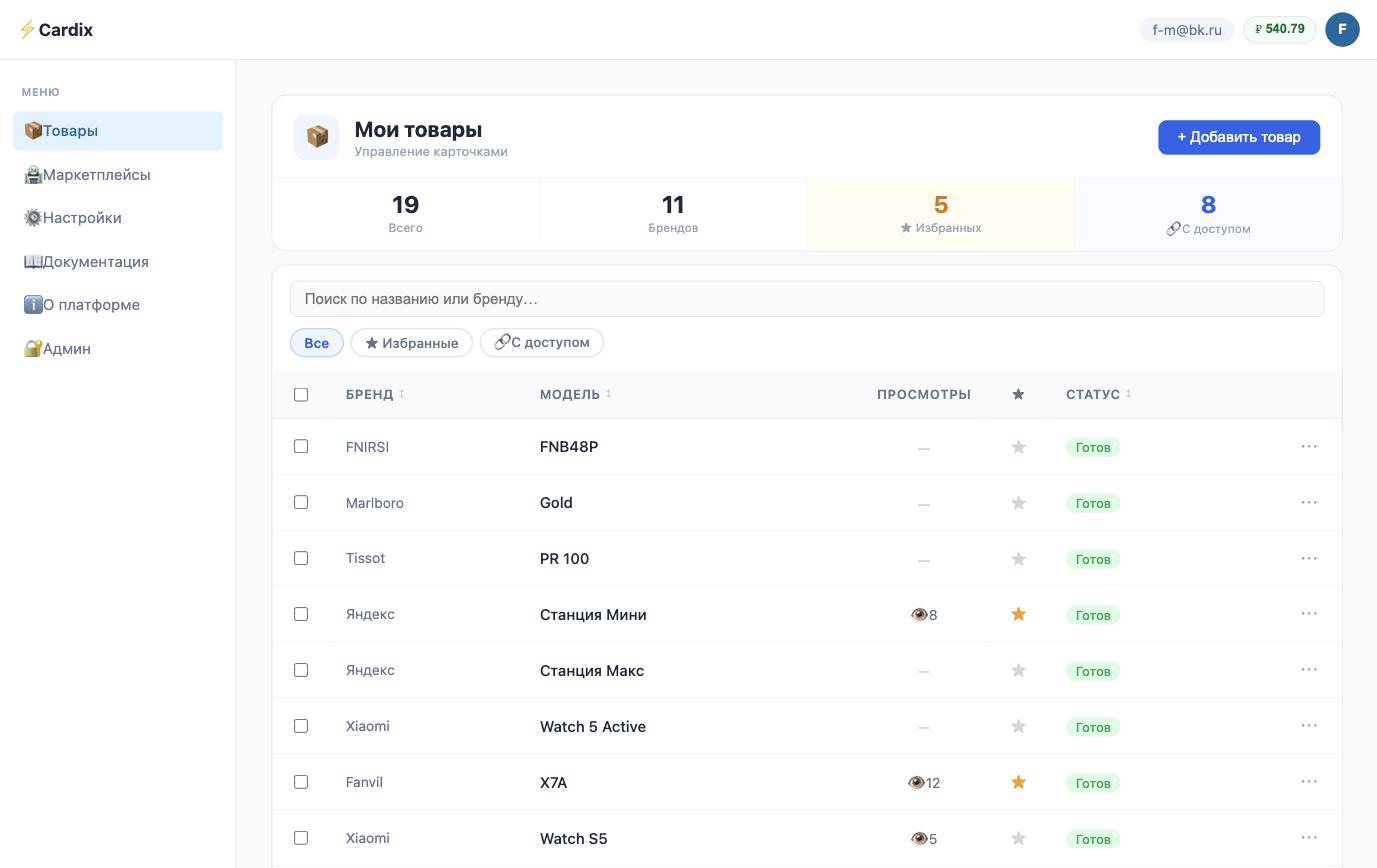Open row options for Станция Макс
Viewport: 1377px width, 868px height.
pyautogui.click(x=1309, y=670)
